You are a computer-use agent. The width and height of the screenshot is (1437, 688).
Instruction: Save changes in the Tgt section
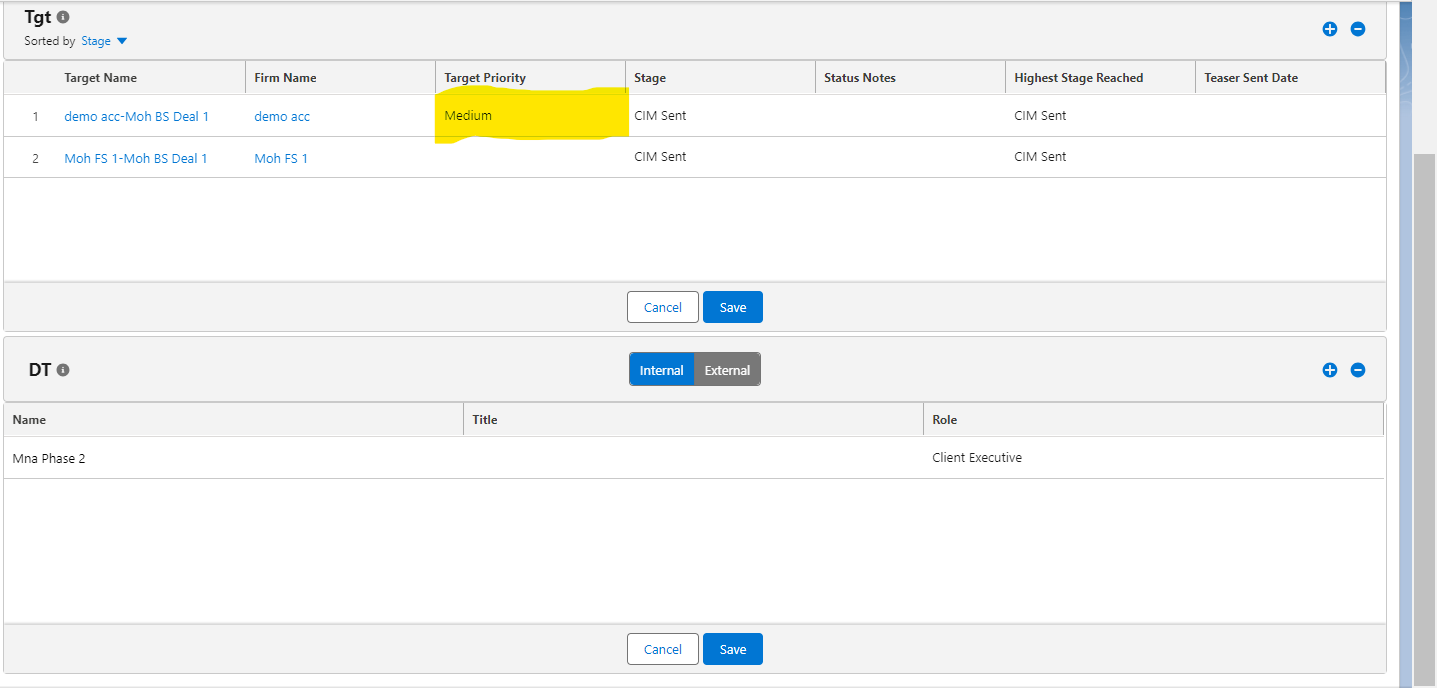click(x=732, y=307)
